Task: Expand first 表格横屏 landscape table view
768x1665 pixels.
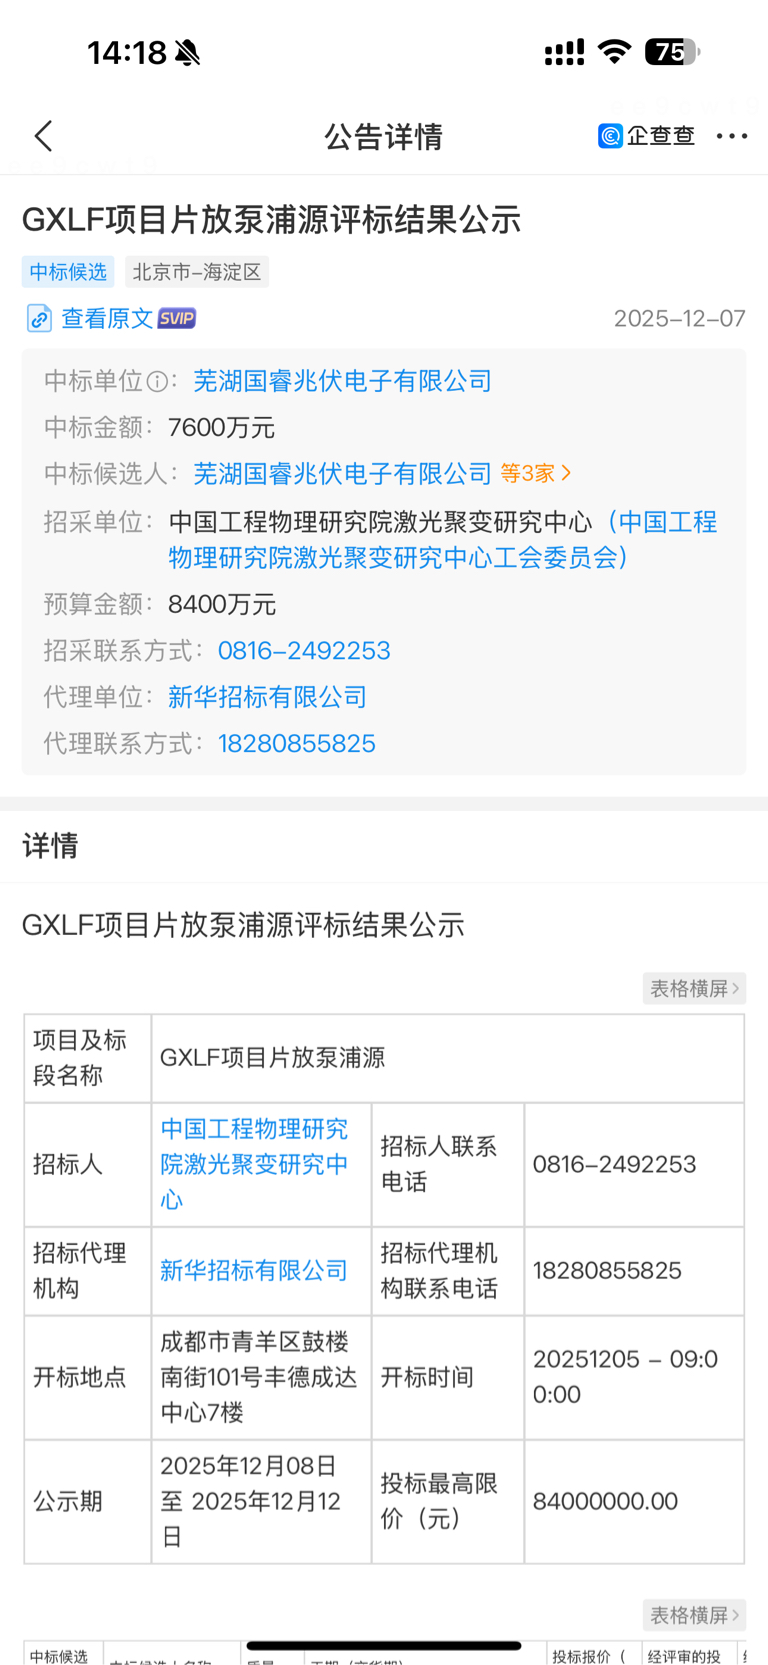Action: 694,989
